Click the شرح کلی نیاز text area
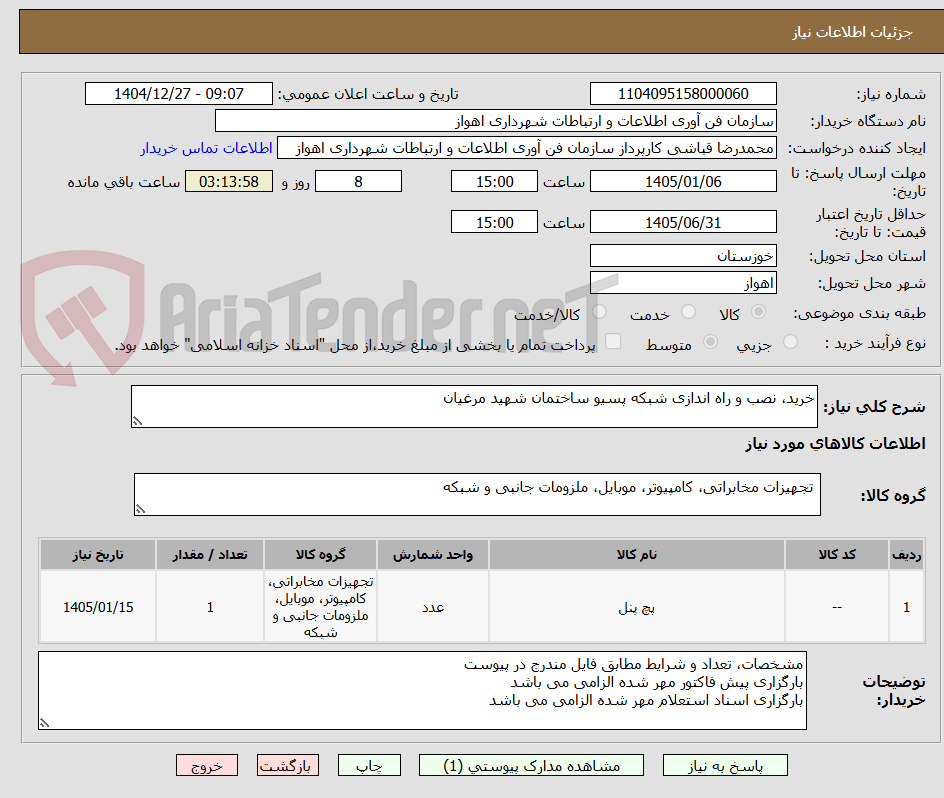 (x=474, y=407)
